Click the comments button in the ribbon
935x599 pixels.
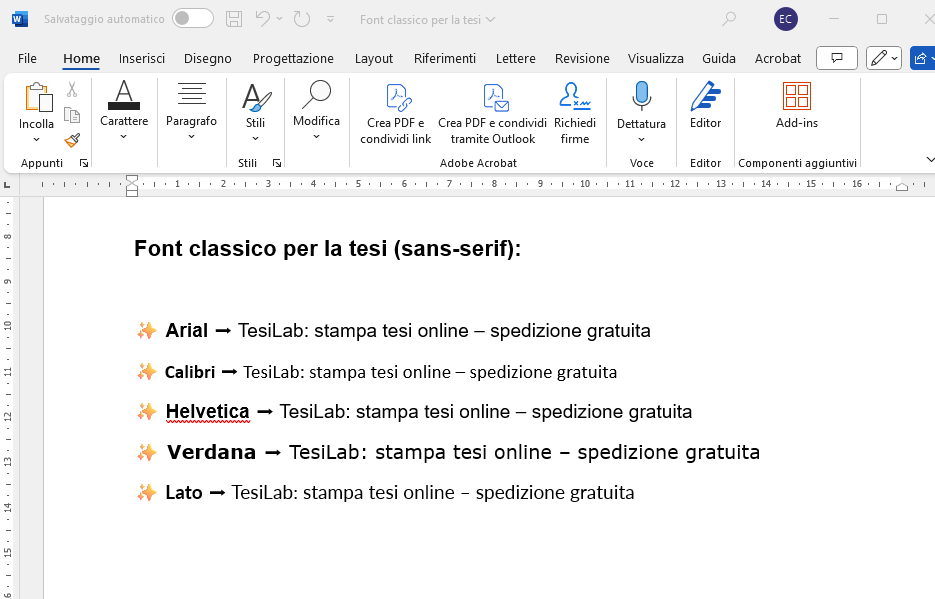pyautogui.click(x=837, y=58)
